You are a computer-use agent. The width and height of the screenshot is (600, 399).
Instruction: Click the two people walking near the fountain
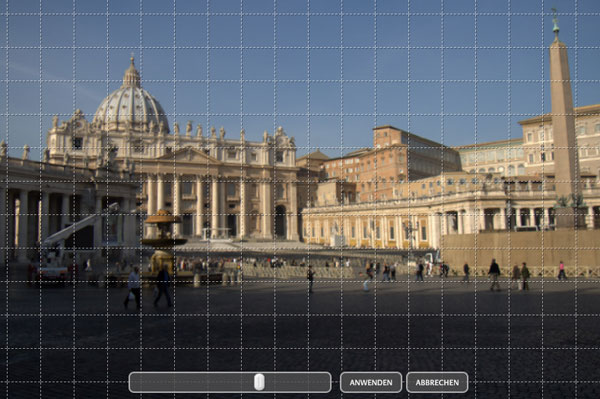148,287
